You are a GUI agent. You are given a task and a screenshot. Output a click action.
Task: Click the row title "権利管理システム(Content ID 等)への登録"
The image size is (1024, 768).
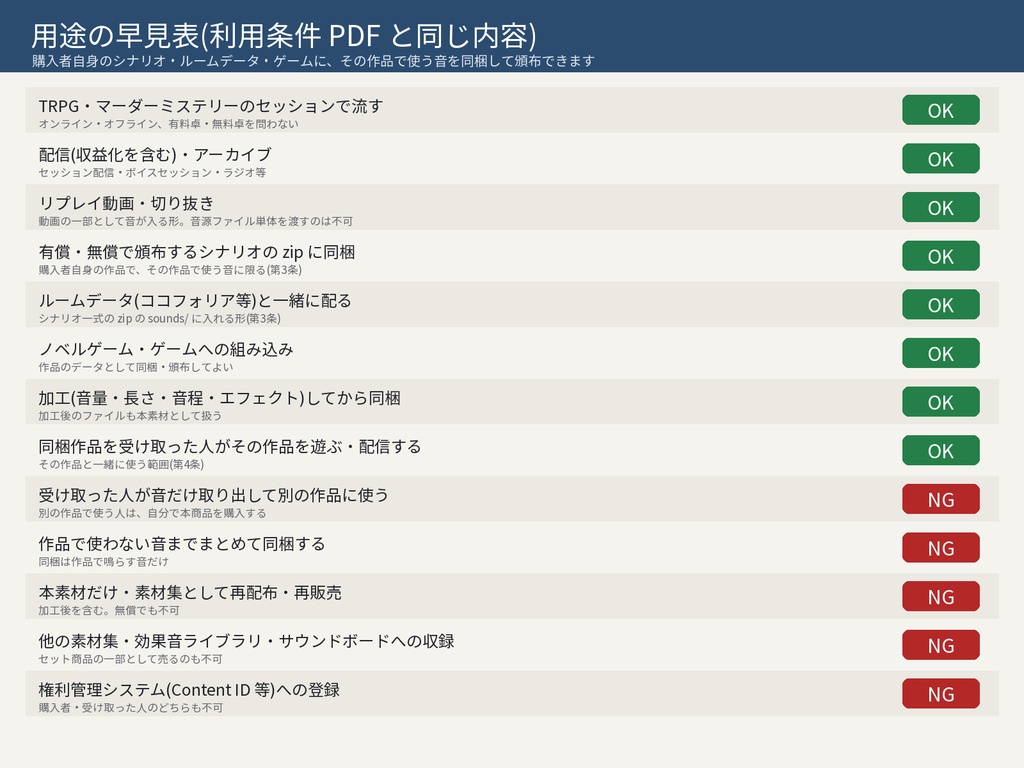pos(189,690)
